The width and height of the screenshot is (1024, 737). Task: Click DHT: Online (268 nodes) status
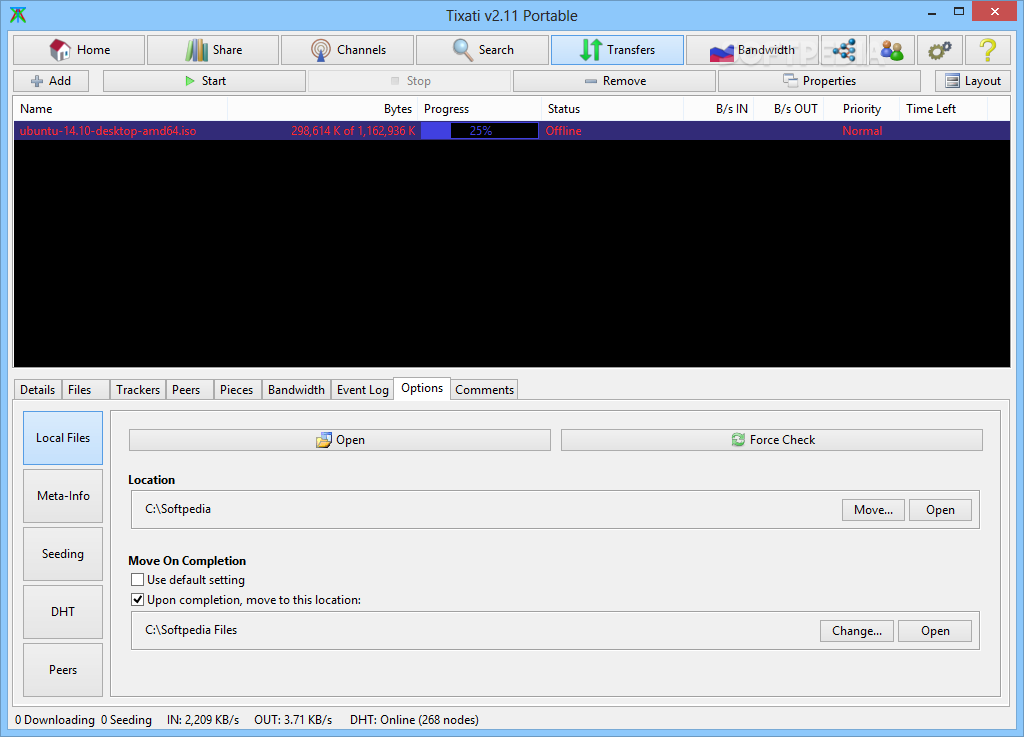coord(414,719)
